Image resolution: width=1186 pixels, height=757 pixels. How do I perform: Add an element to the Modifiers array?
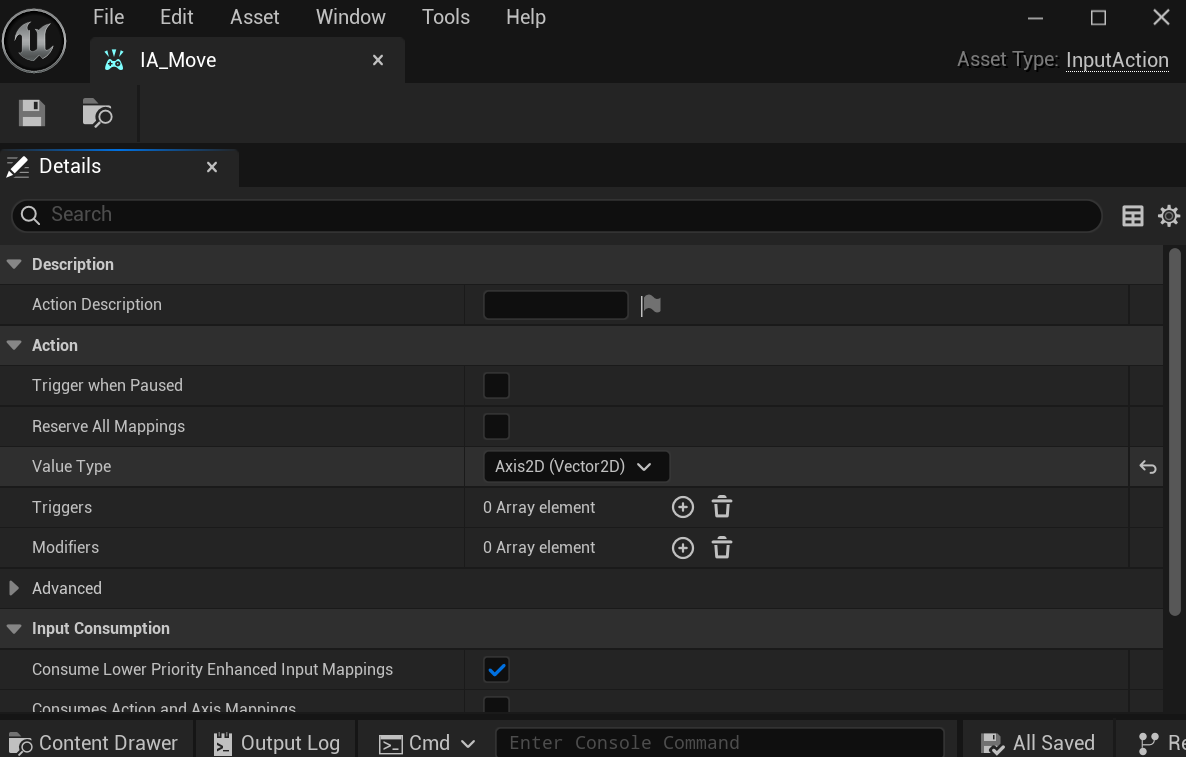(x=682, y=548)
